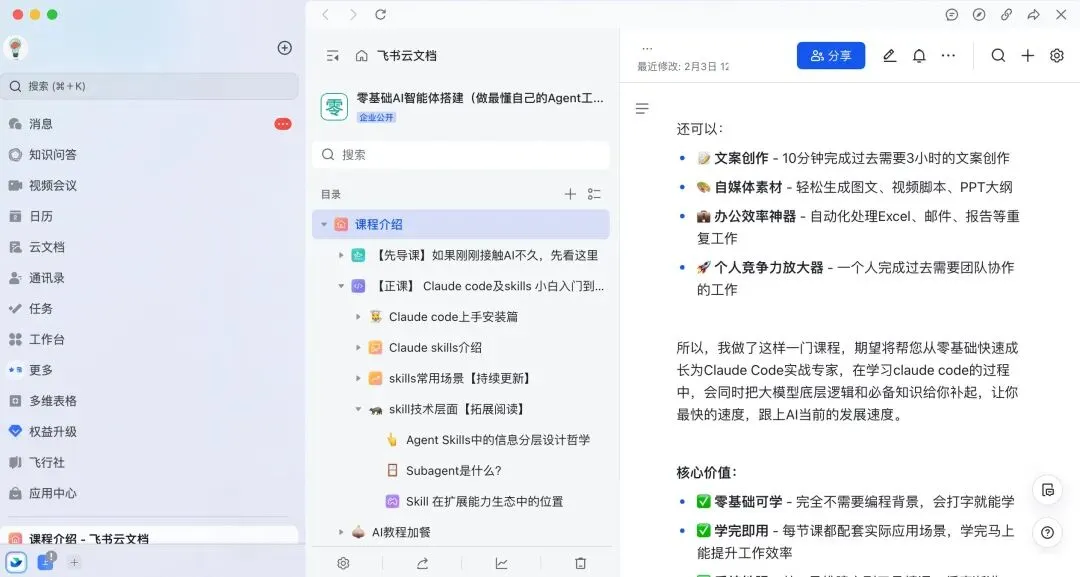This screenshot has height=577, width=1080.
Task: Toggle the document outline icon
Action: [x=642, y=109]
